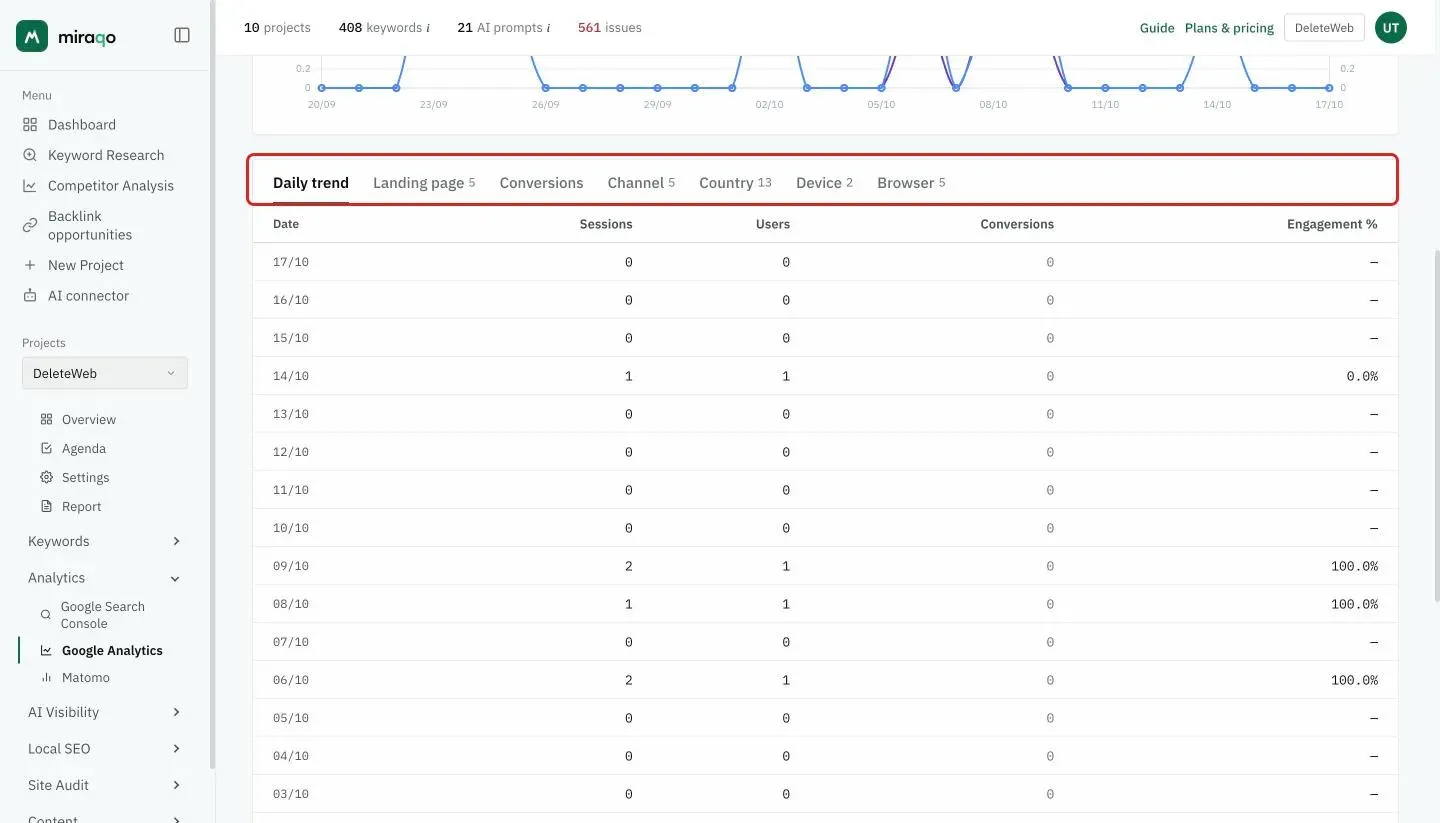Select the Daily trend tab
This screenshot has width=1440, height=823.
(x=311, y=183)
